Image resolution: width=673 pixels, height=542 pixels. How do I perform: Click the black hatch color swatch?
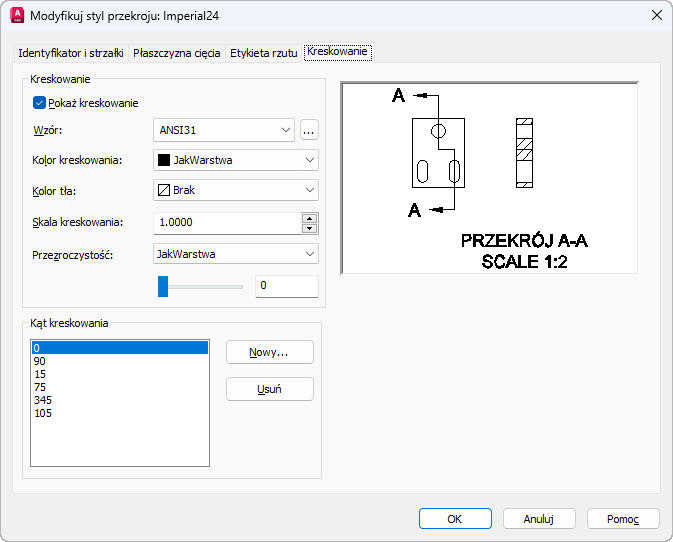click(164, 160)
